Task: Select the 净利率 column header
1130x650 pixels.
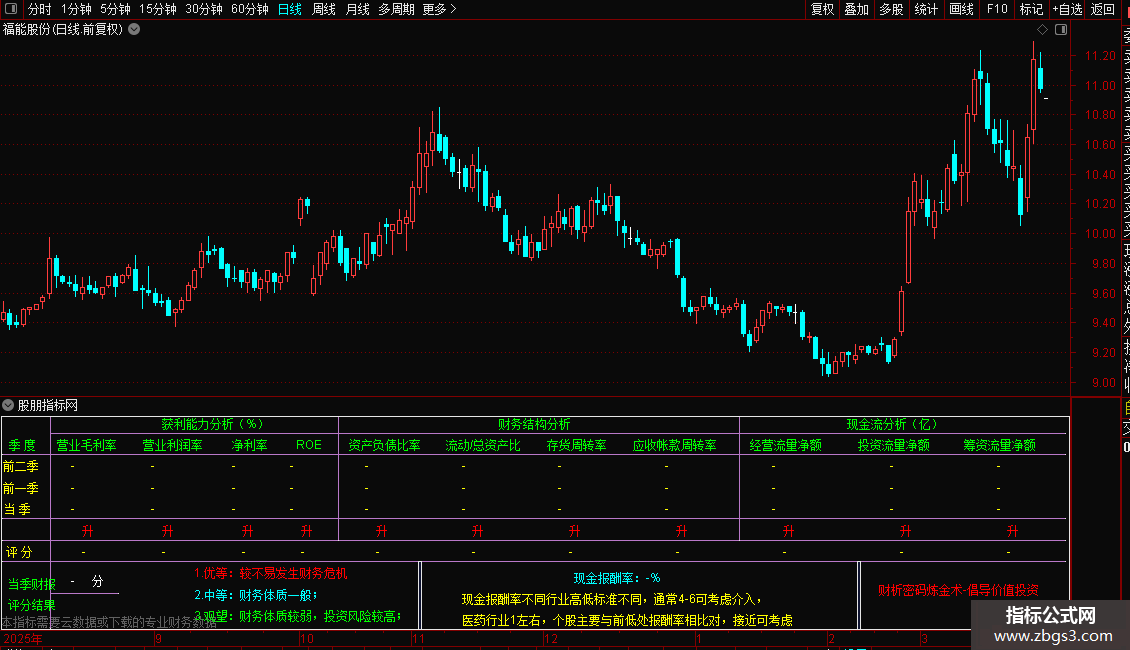Action: (x=249, y=445)
